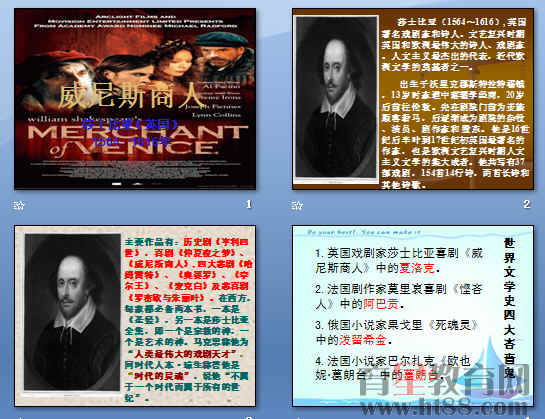The width and height of the screenshot is (545, 419).
Task: Click the red name 泼留希金
Action: coord(363,340)
